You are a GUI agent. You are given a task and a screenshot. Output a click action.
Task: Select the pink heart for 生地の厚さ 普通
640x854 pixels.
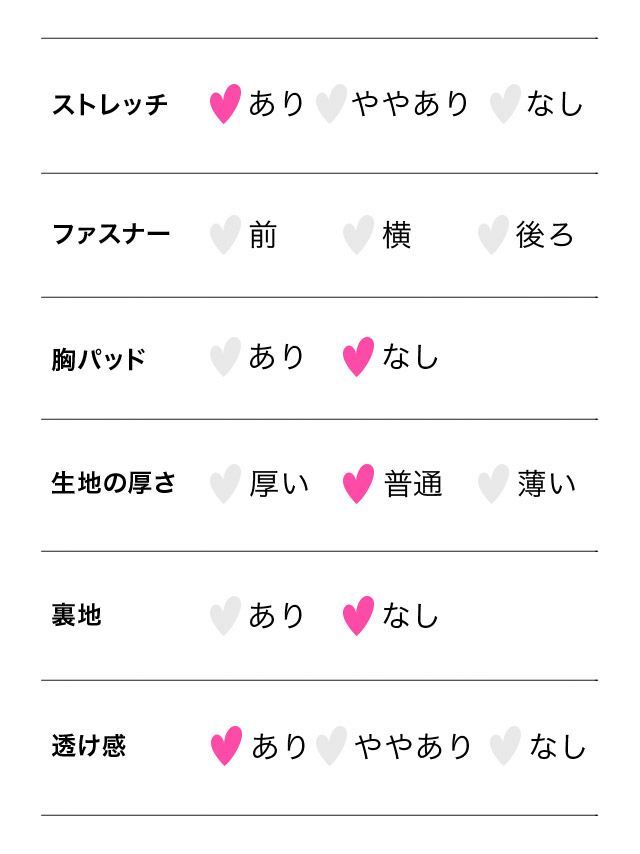[x=358, y=484]
